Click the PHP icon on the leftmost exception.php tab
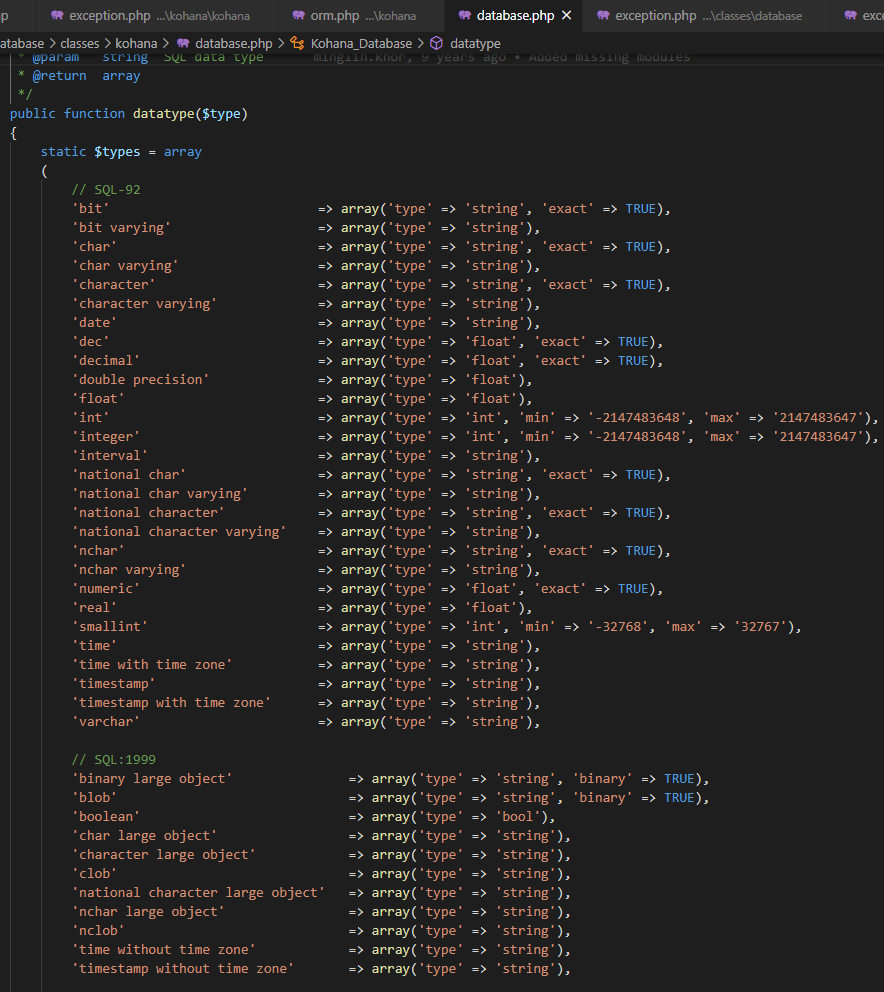 coord(56,16)
